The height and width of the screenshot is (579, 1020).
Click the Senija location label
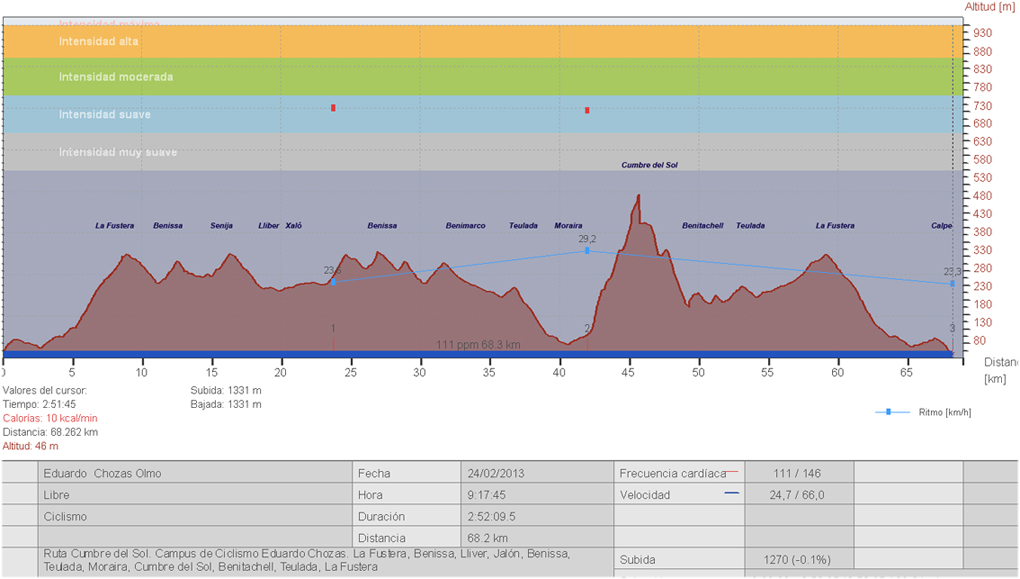[x=221, y=226]
